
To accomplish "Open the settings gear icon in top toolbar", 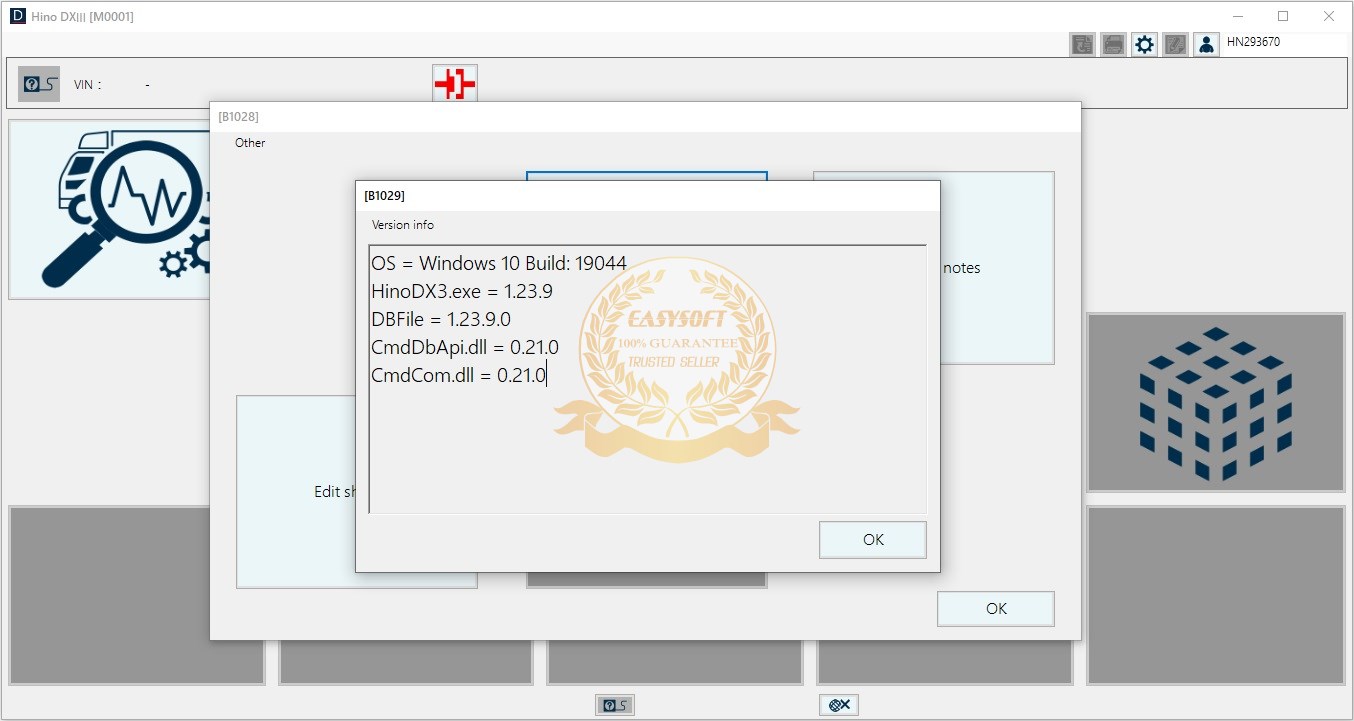I will 1144,45.
